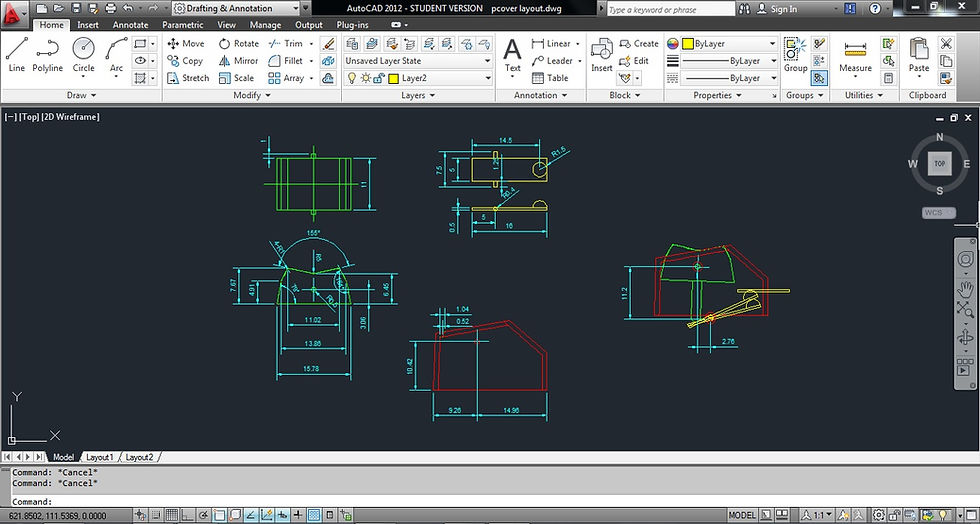Open the Manage ribbon tab
Viewport: 980px width, 524px height.
pos(265,25)
